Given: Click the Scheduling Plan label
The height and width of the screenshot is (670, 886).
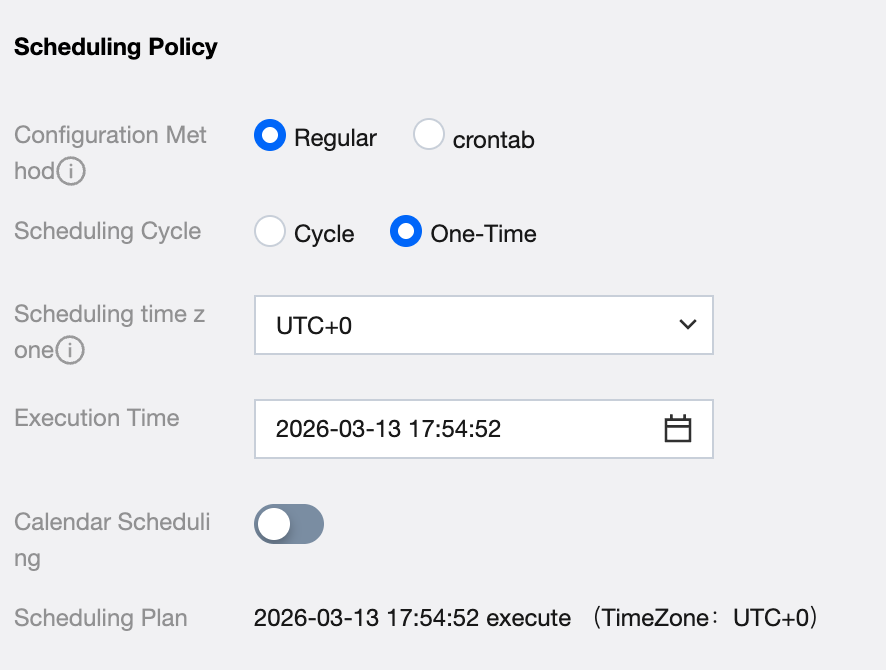Looking at the screenshot, I should pos(101,618).
